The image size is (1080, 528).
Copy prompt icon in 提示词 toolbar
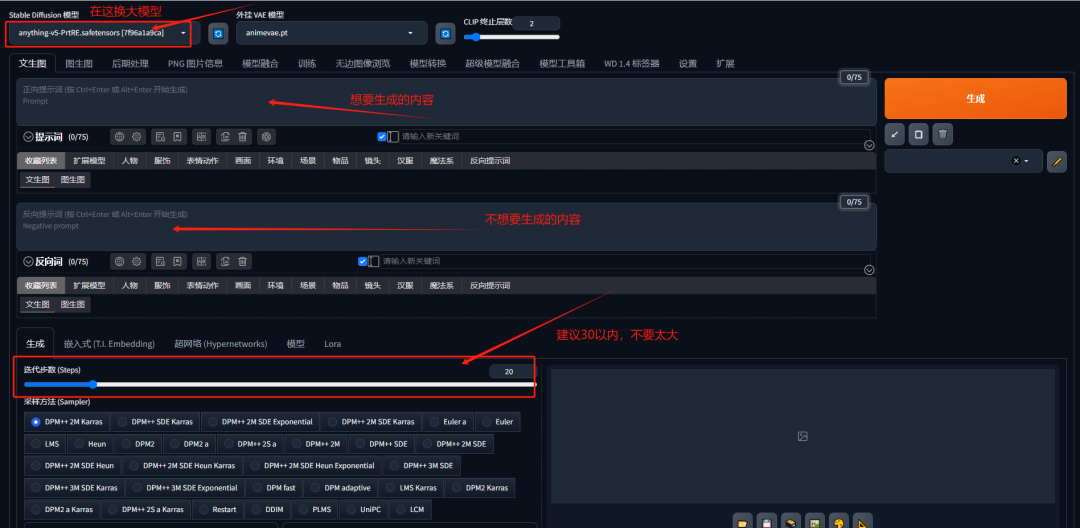tap(225, 136)
